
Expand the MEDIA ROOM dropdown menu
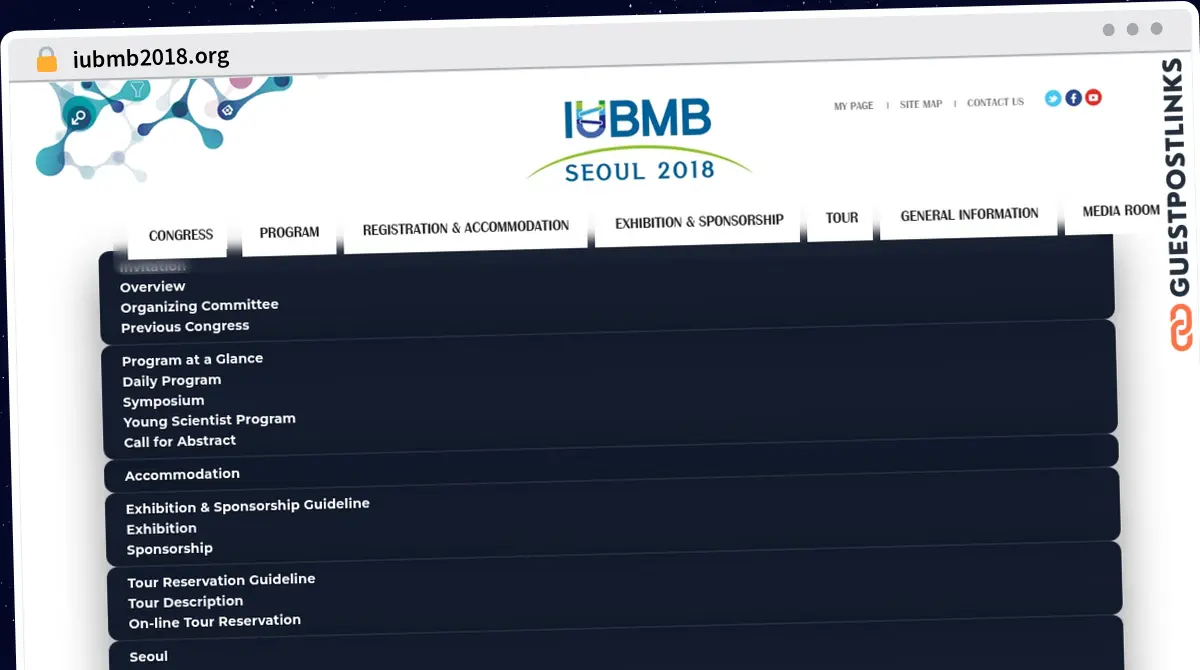click(1120, 210)
